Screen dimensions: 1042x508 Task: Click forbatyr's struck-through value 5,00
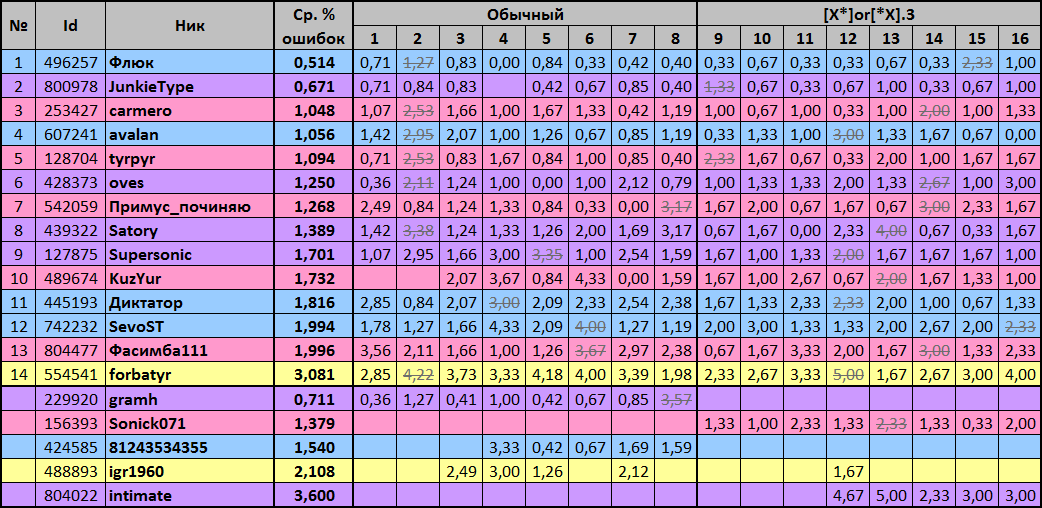tap(847, 375)
